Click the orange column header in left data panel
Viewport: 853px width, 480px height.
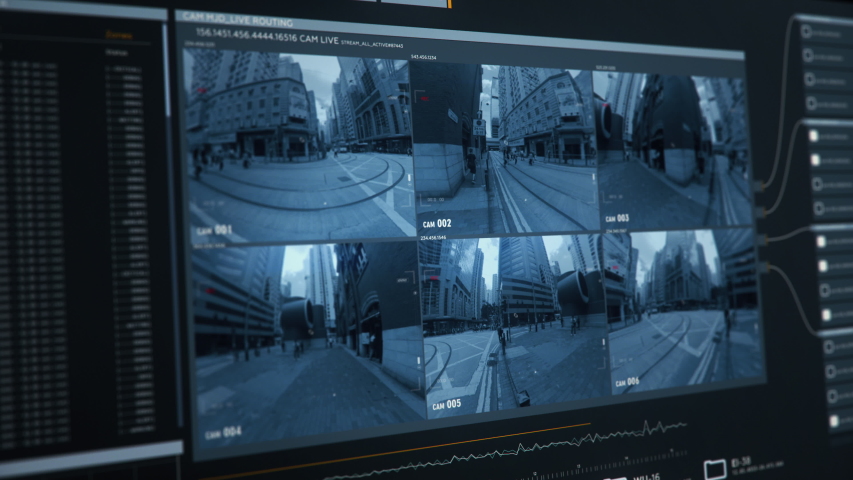[118, 36]
